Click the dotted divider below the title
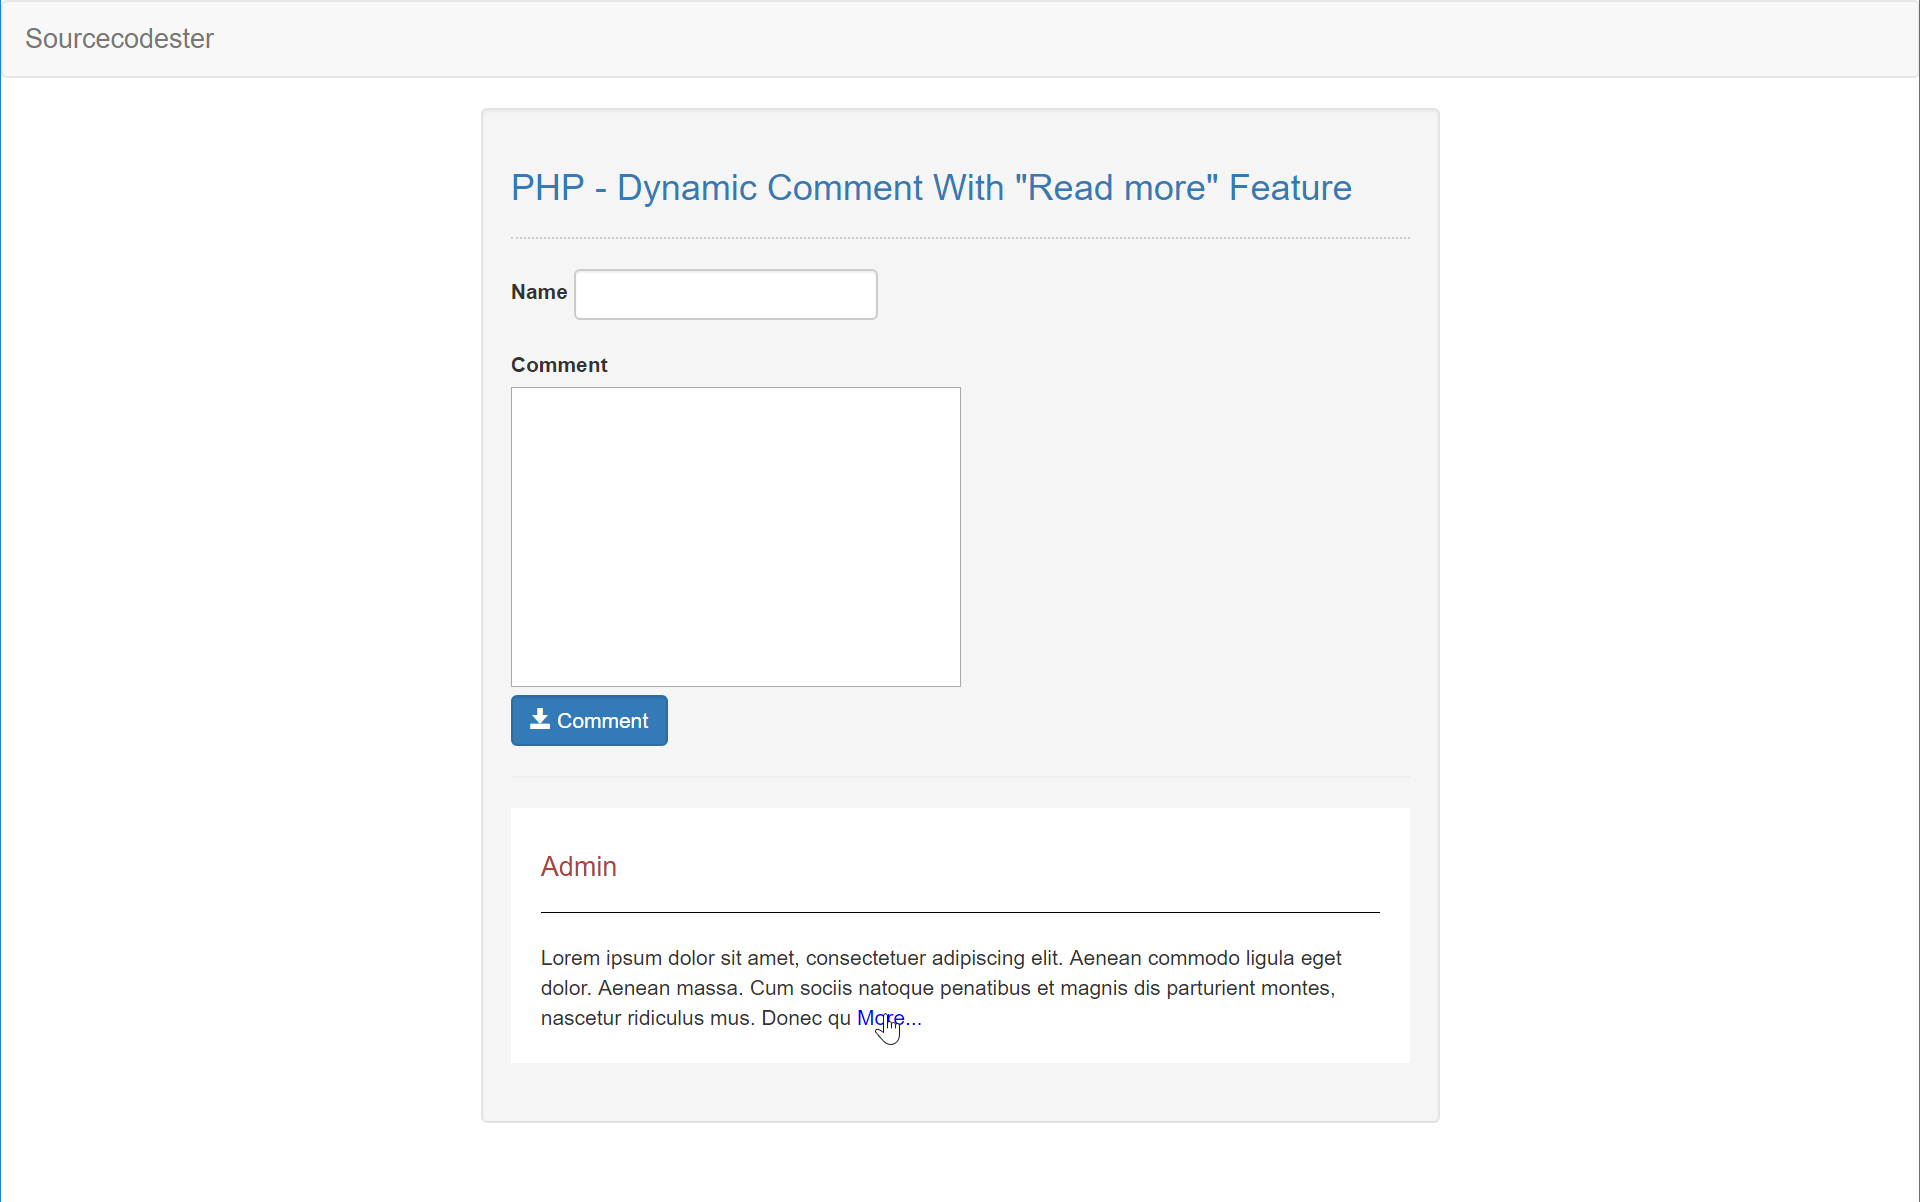This screenshot has width=1920, height=1202. pyautogui.click(x=960, y=238)
